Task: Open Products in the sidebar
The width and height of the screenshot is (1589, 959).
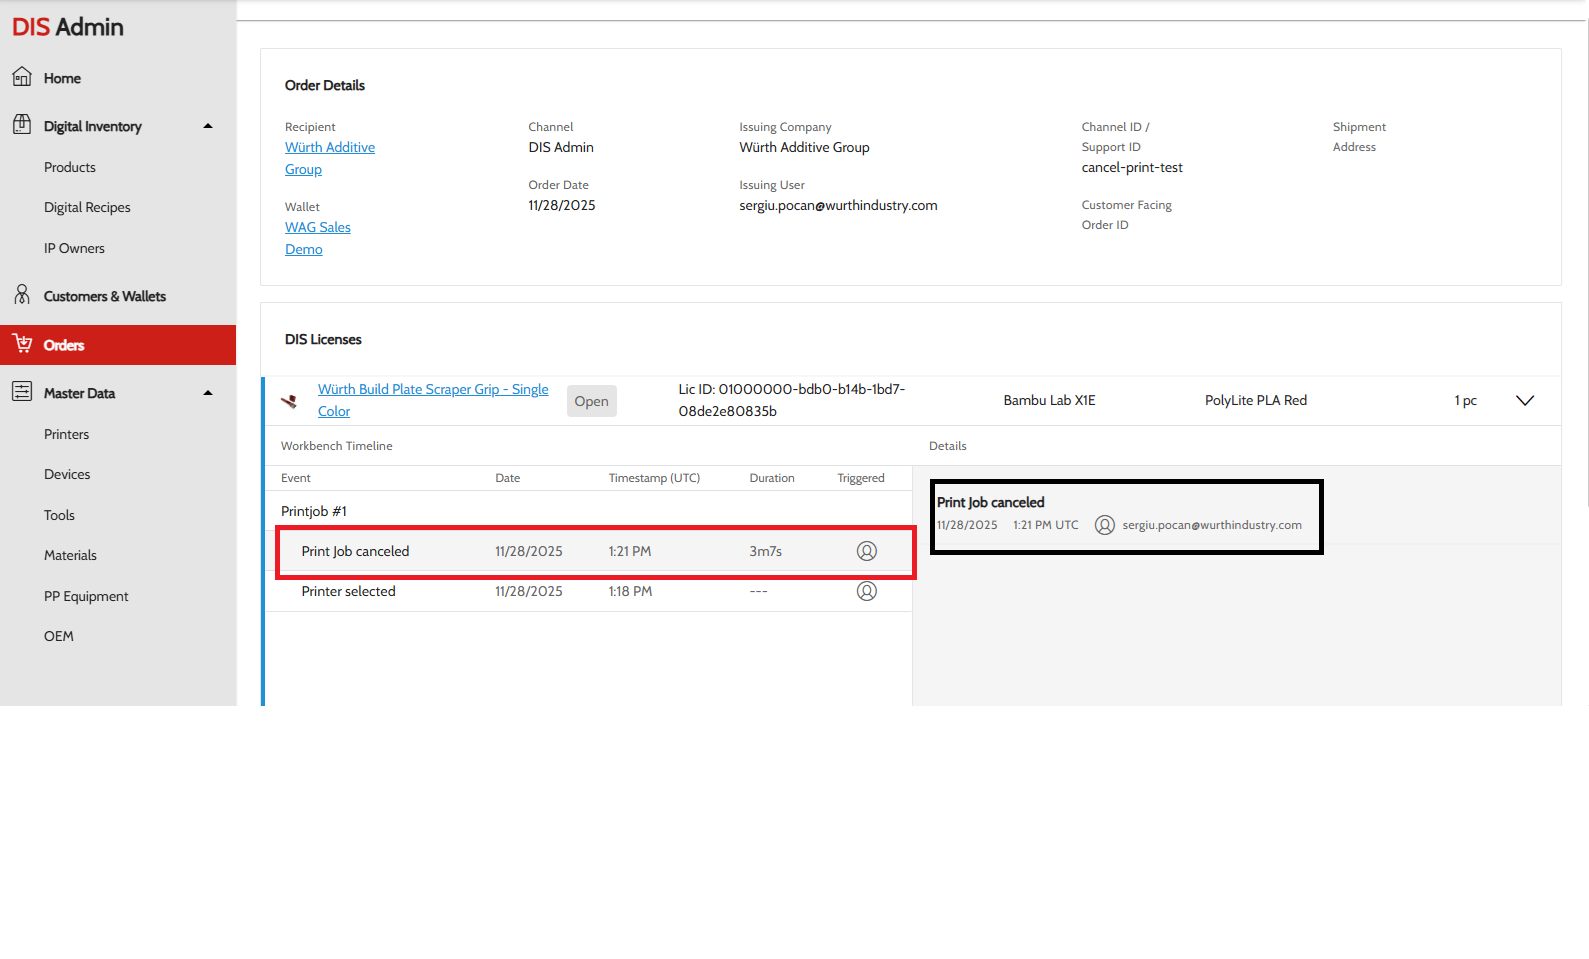Action: click(70, 167)
